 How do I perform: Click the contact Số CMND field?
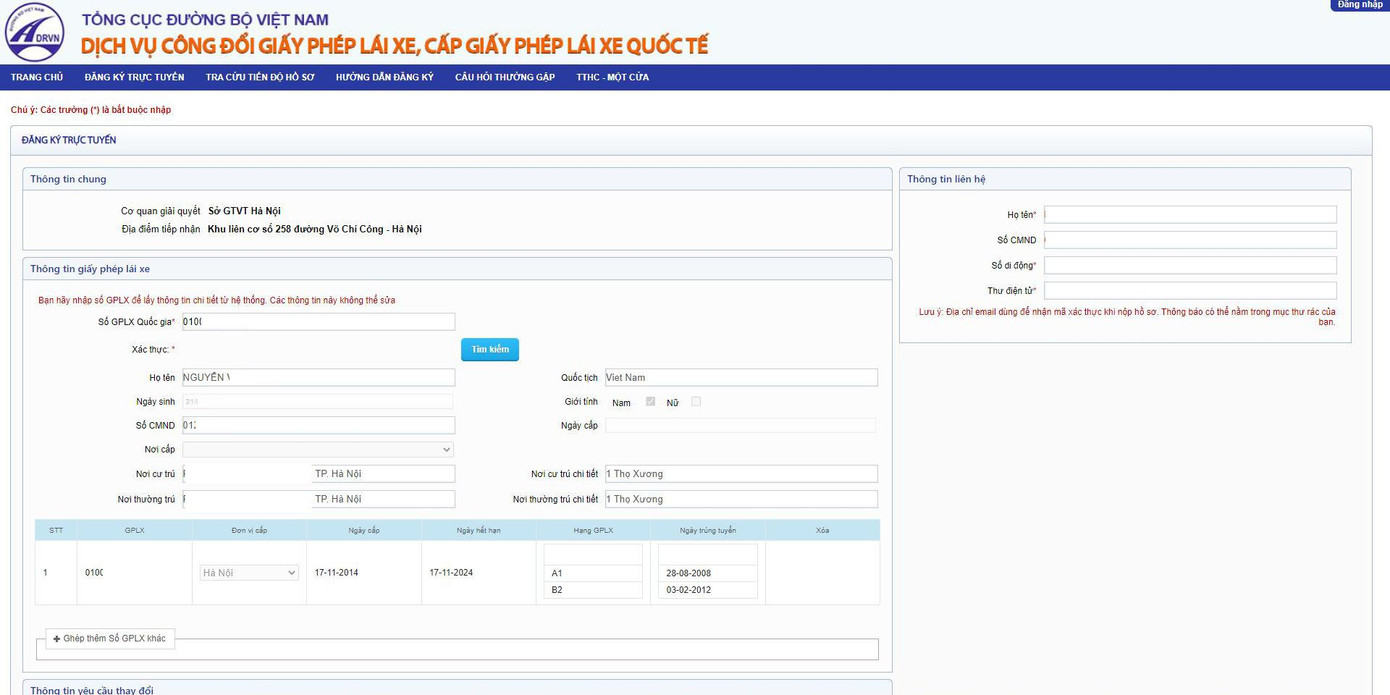(x=1190, y=240)
